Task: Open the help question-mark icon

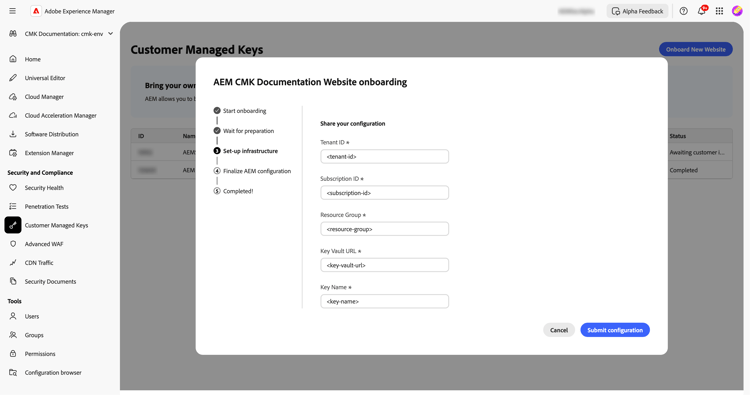Action: point(684,11)
